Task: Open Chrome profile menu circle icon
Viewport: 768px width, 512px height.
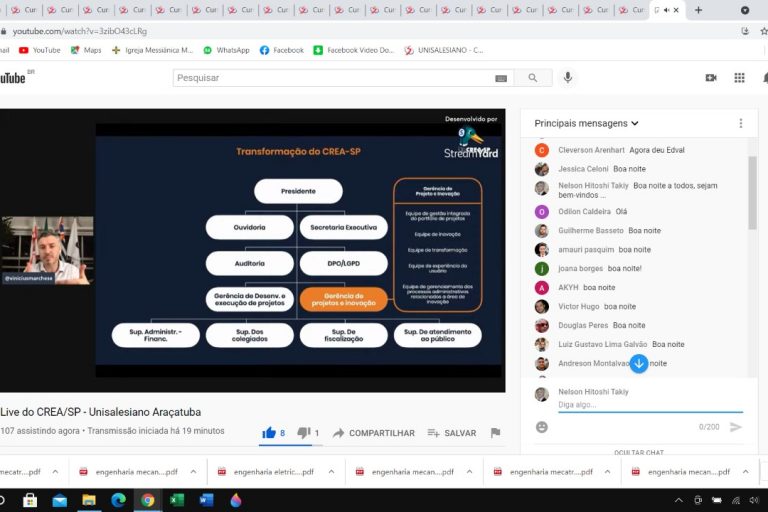Action: 744,10
